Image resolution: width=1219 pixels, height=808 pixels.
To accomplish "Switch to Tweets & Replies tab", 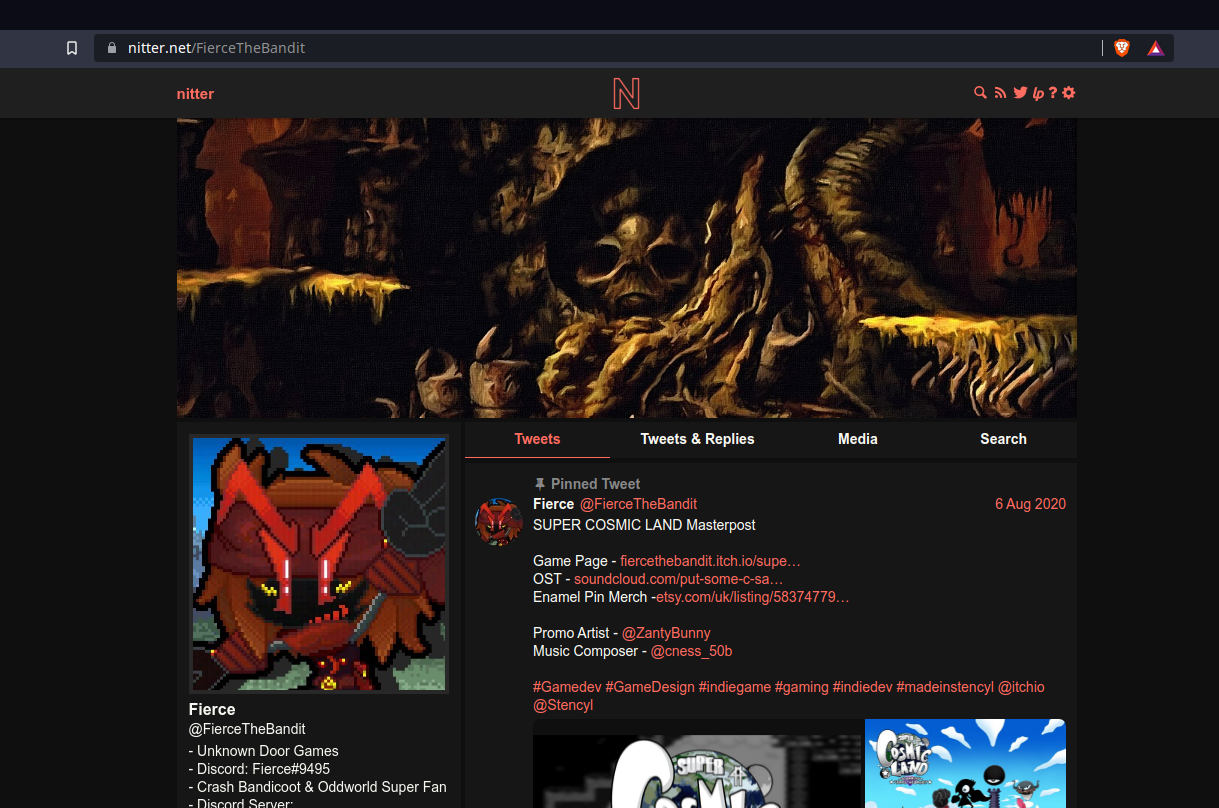I will click(698, 439).
